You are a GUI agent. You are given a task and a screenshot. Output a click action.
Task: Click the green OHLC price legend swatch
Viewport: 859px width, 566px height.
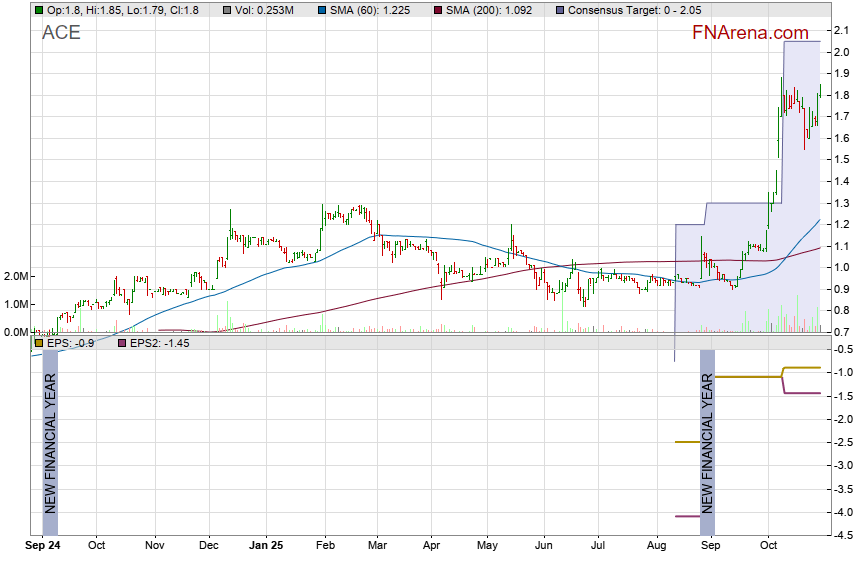point(38,9)
